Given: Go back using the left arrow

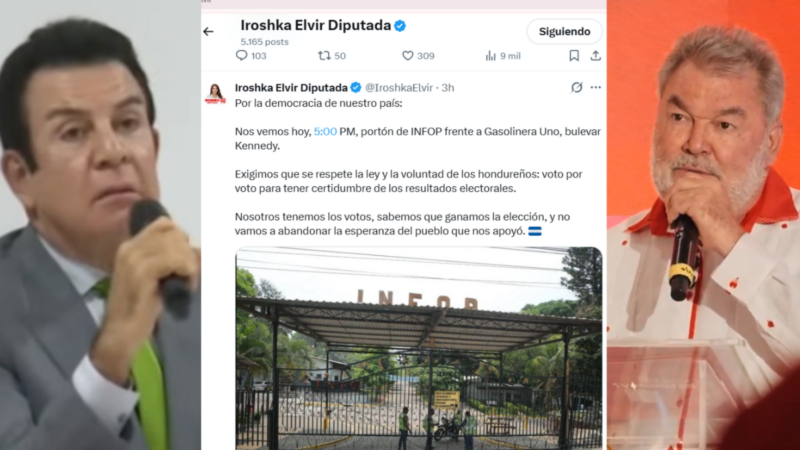Looking at the screenshot, I should pyautogui.click(x=208, y=32).
